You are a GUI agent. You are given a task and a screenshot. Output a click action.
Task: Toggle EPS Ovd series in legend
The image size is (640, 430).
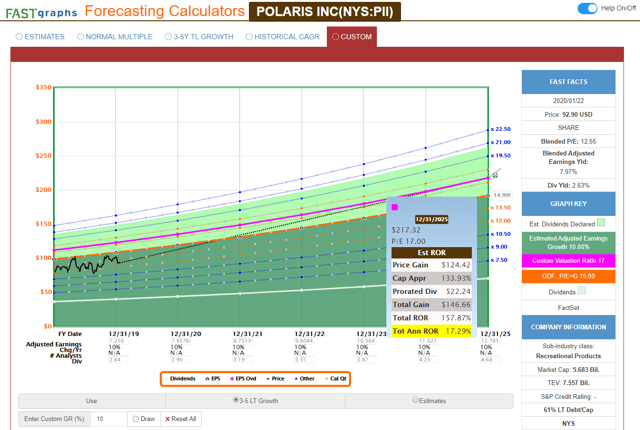point(243,379)
